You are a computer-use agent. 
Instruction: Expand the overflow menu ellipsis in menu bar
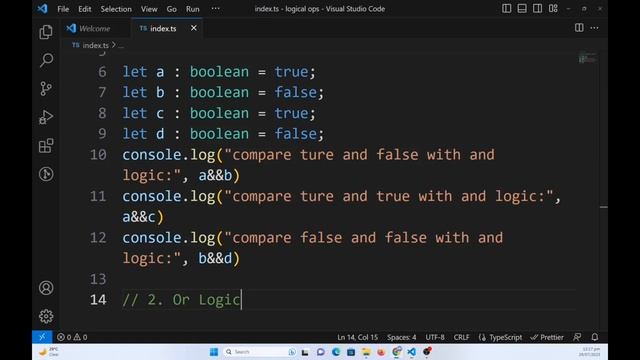216,9
